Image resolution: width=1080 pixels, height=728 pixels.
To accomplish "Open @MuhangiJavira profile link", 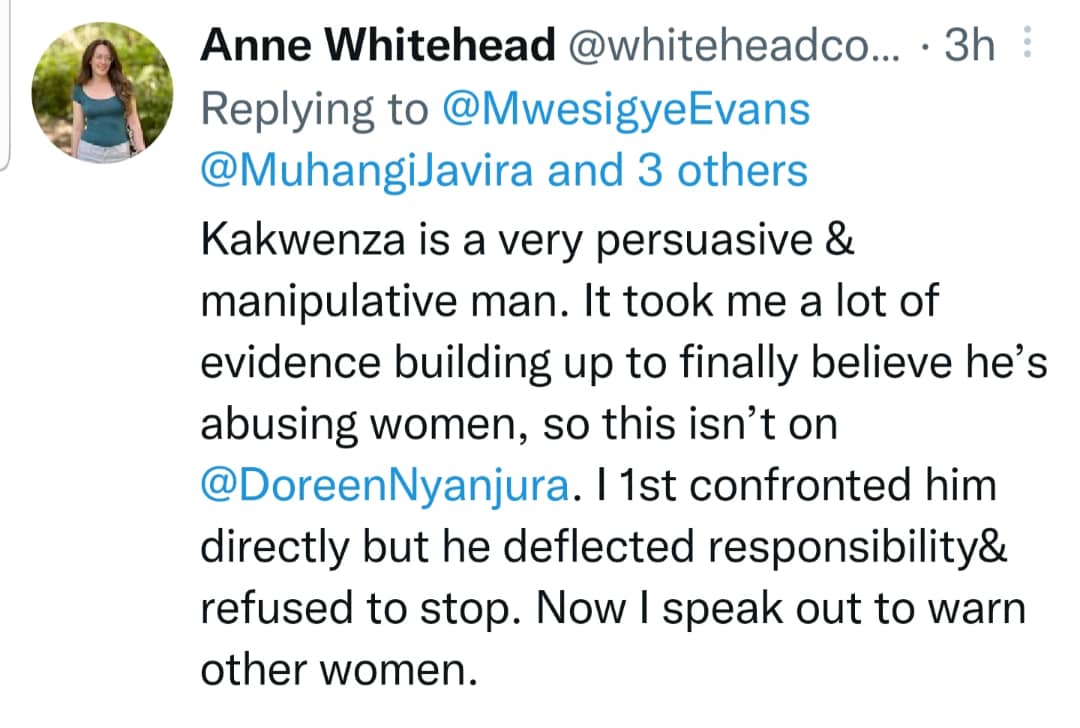I will coord(360,168).
